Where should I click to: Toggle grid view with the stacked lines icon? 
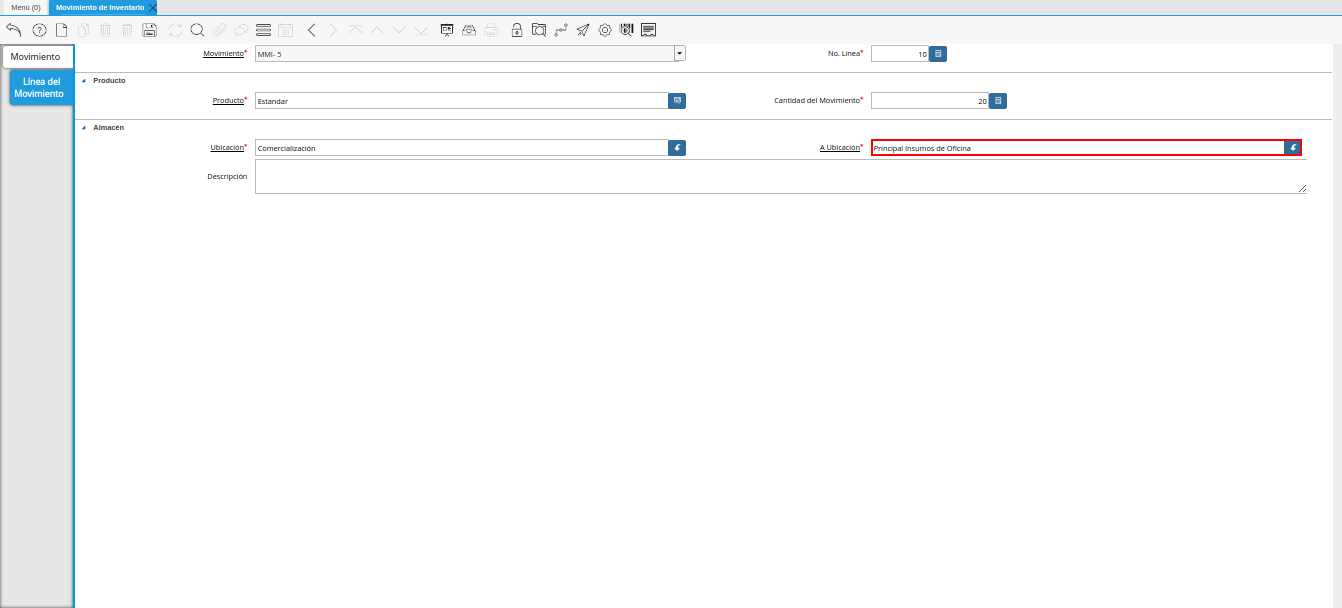point(263,30)
